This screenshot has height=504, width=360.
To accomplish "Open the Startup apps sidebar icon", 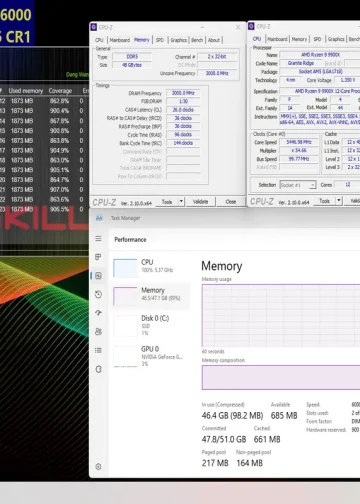I will point(98,313).
